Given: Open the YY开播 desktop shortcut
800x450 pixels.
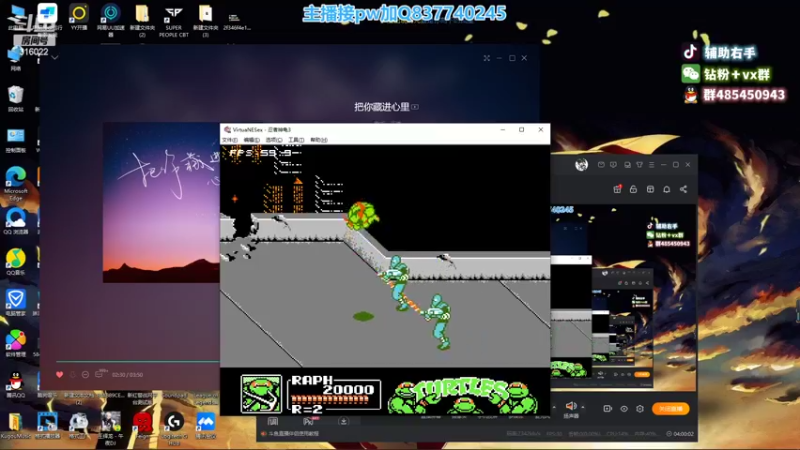Looking at the screenshot, I should pyautogui.click(x=79, y=16).
